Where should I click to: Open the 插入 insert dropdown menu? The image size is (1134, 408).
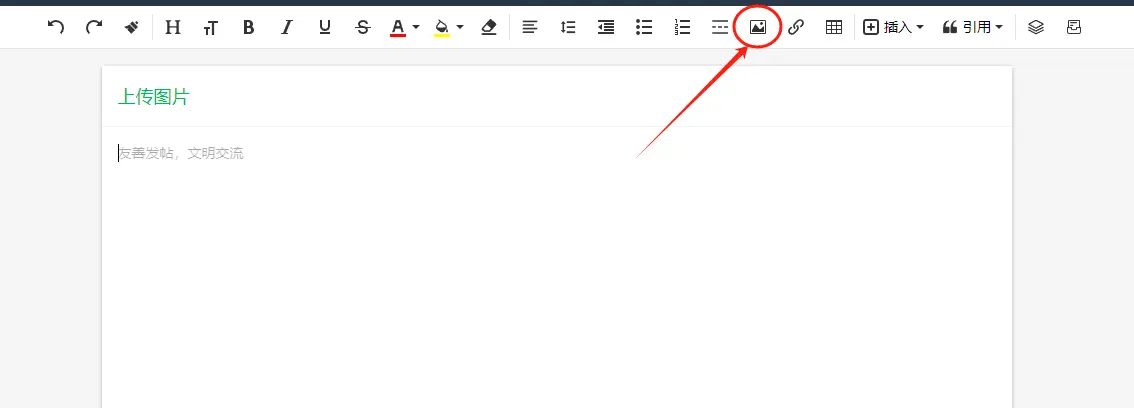click(x=893, y=27)
